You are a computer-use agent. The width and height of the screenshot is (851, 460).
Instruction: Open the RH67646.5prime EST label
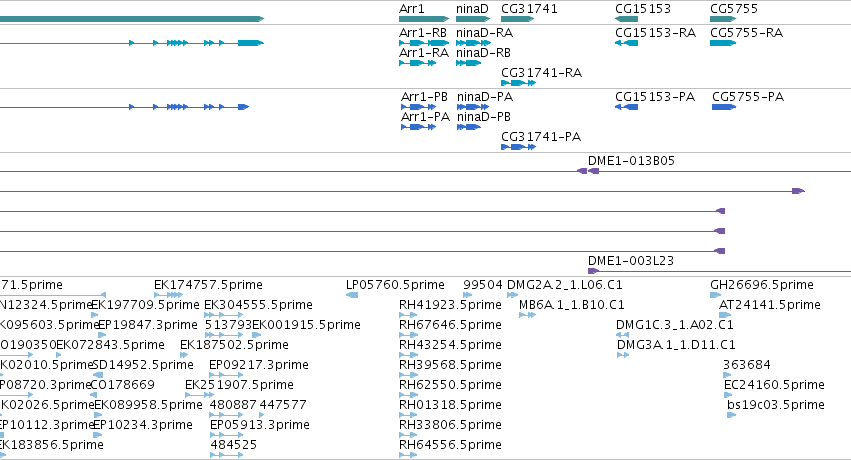450,325
